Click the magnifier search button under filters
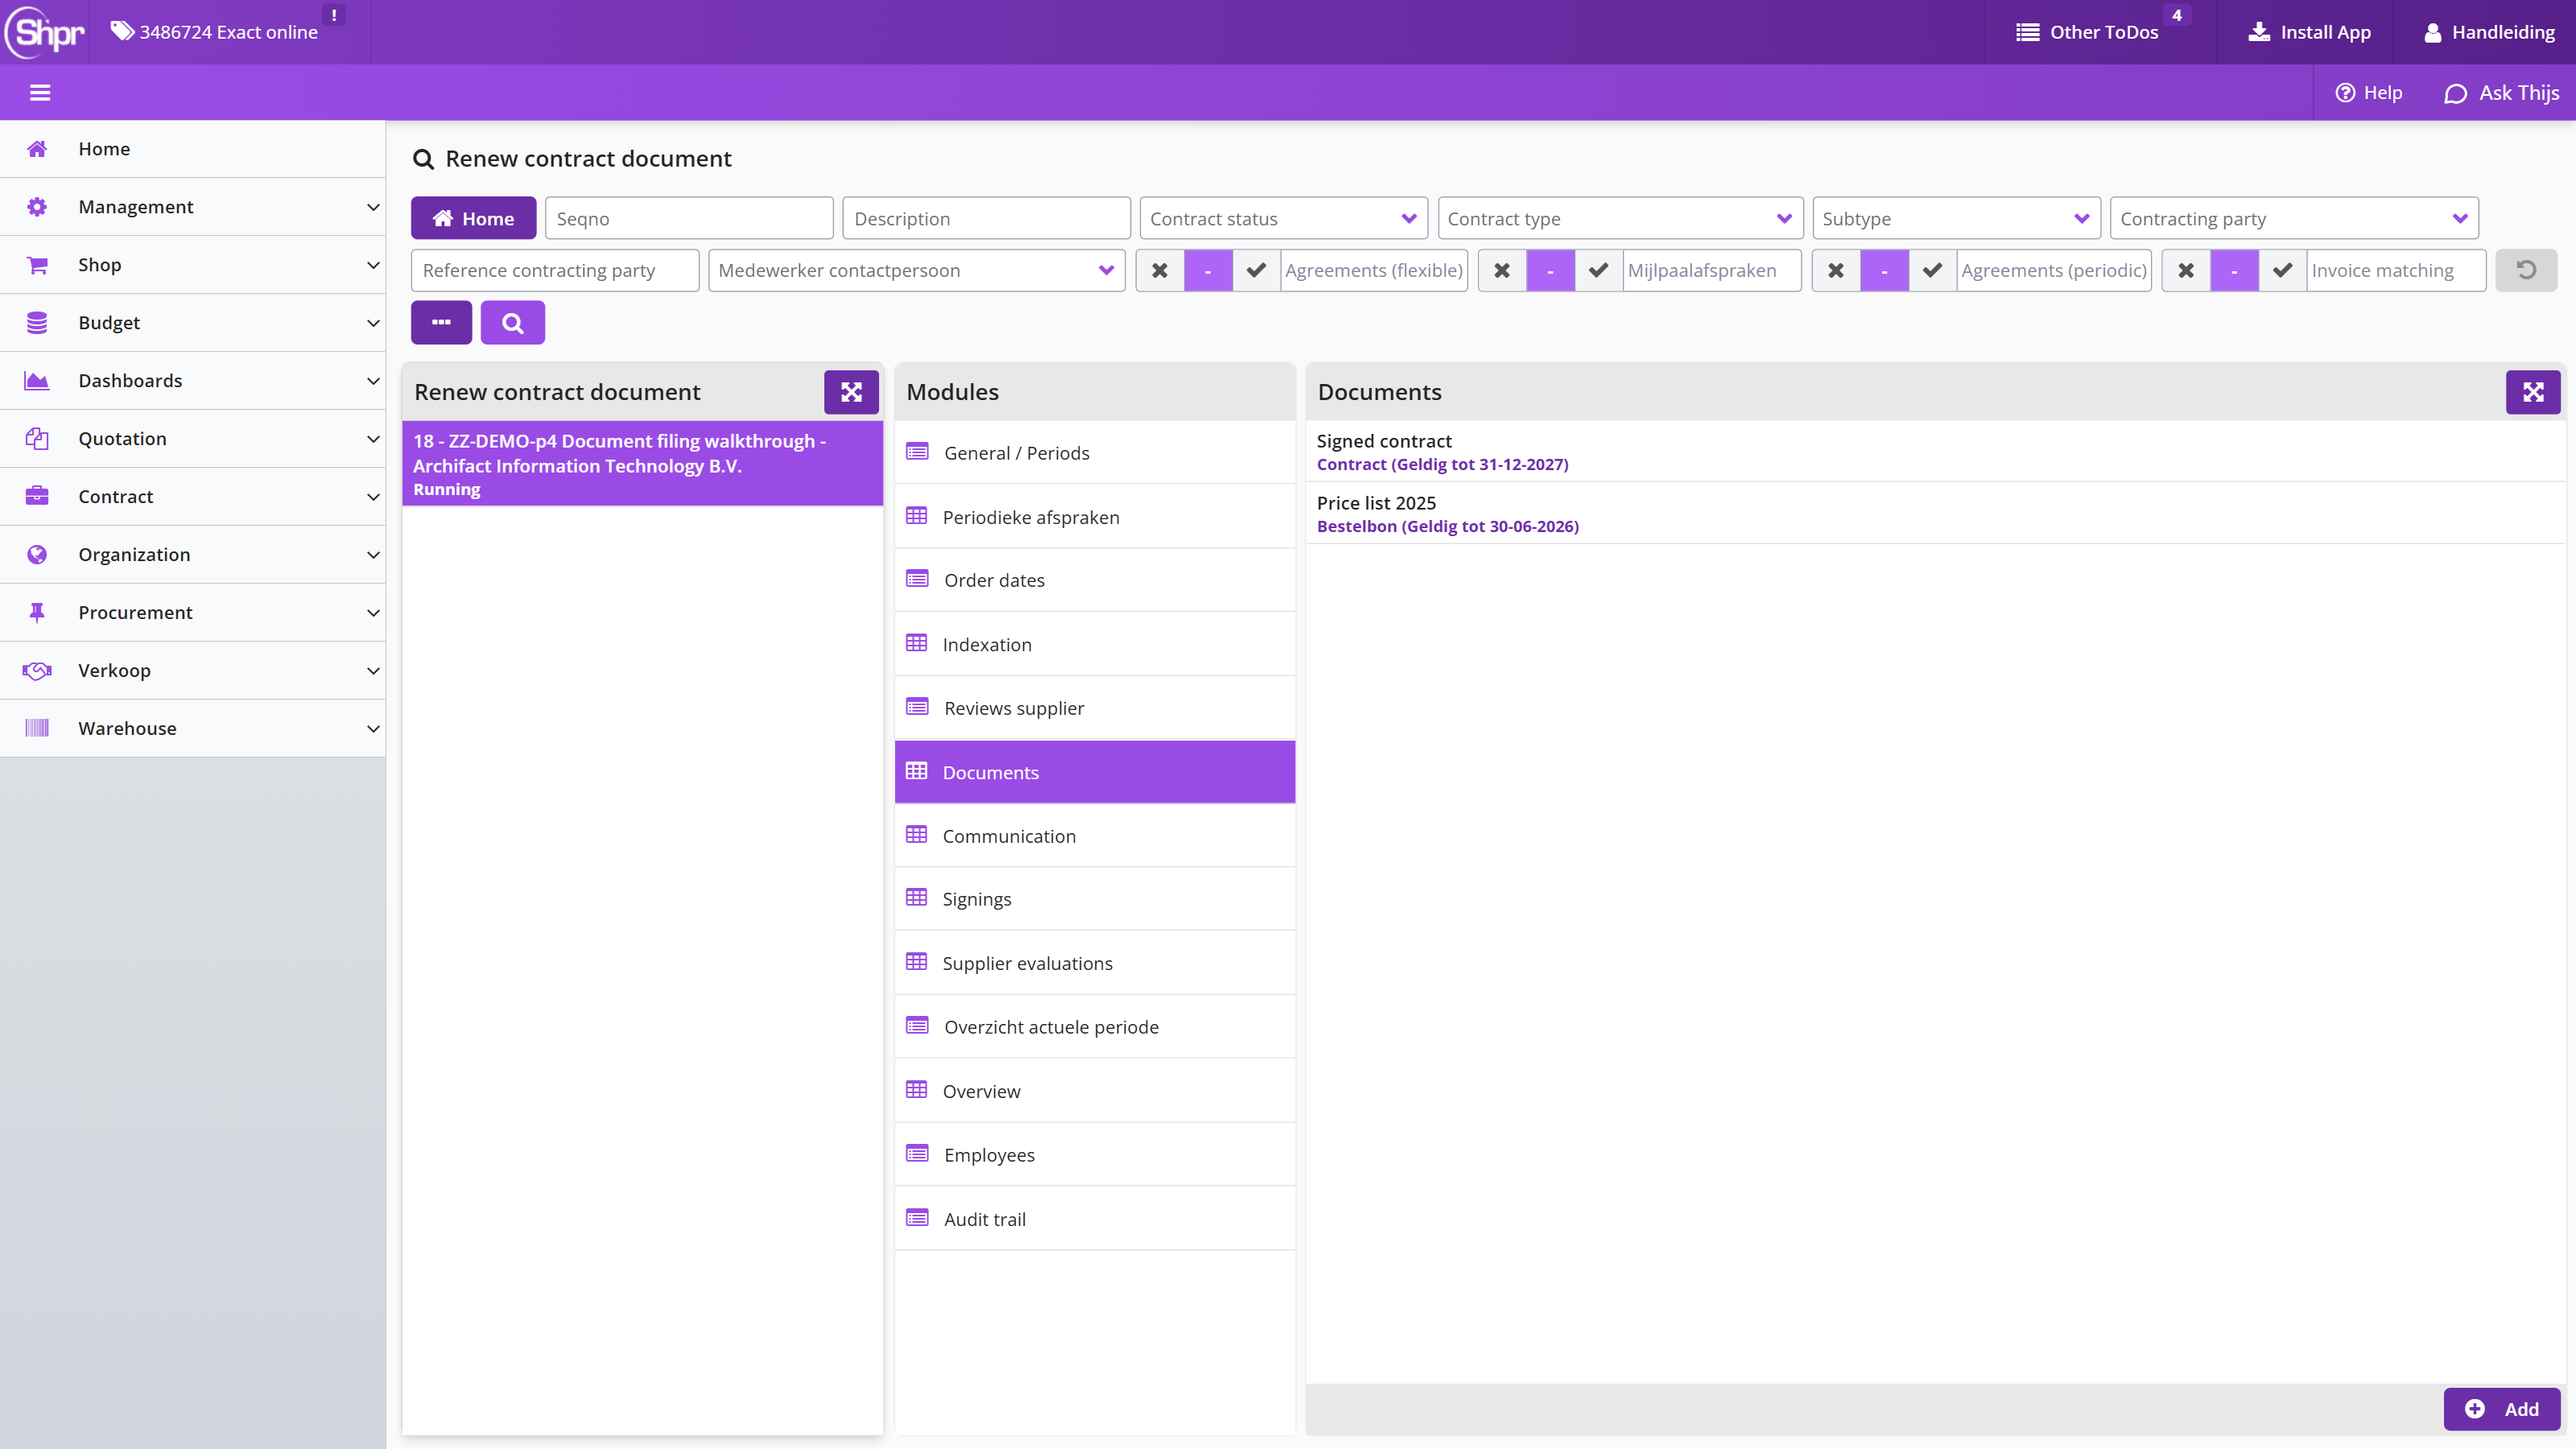2576x1449 pixels. (513, 323)
